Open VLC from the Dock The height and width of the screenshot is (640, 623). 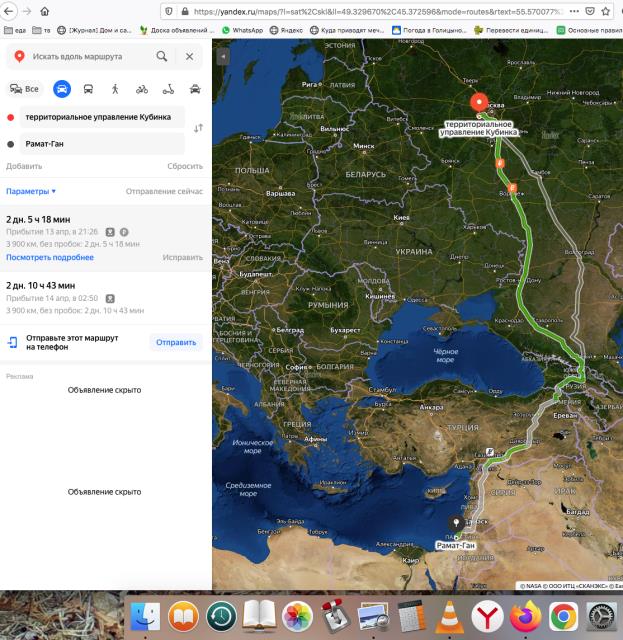click(450, 616)
